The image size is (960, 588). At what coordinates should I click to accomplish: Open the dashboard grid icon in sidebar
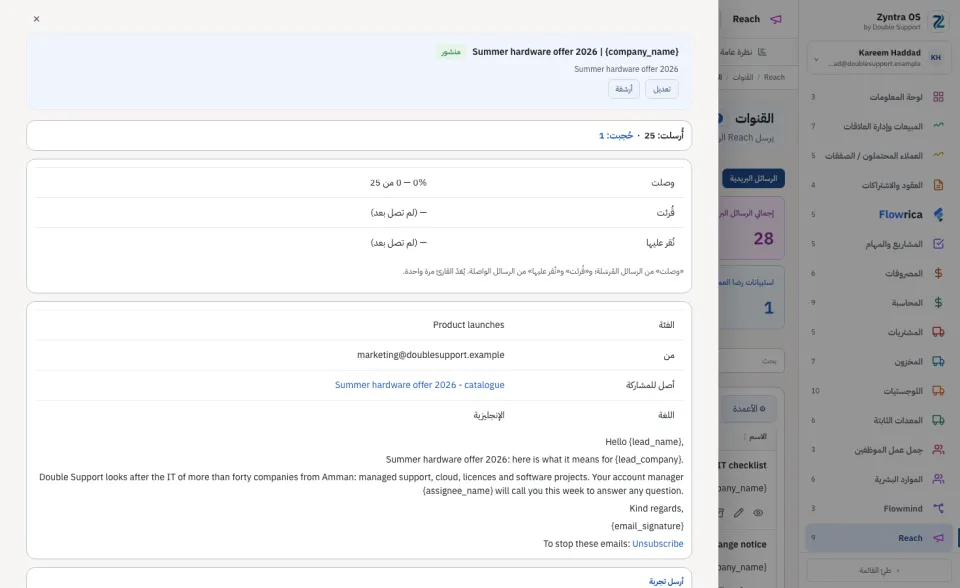(938, 97)
